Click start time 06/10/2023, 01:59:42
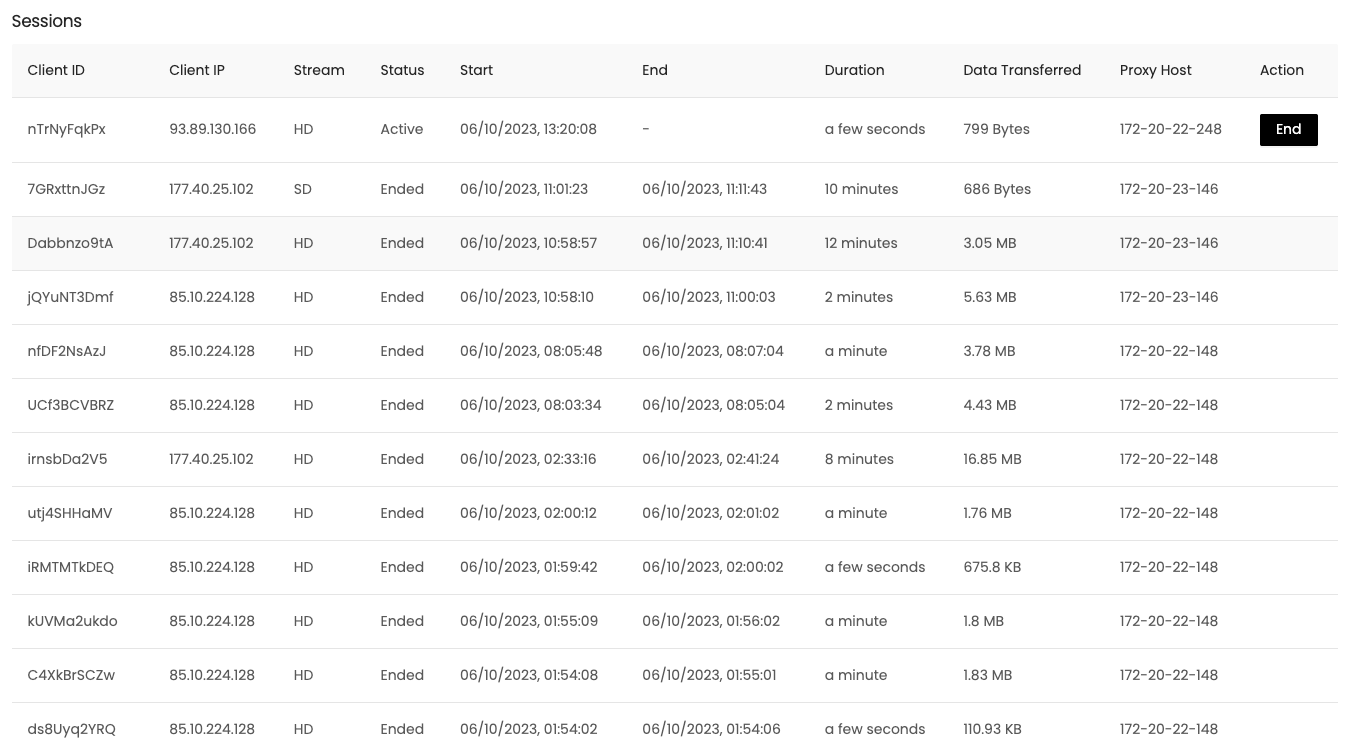The height and width of the screenshot is (755, 1351). 528,567
